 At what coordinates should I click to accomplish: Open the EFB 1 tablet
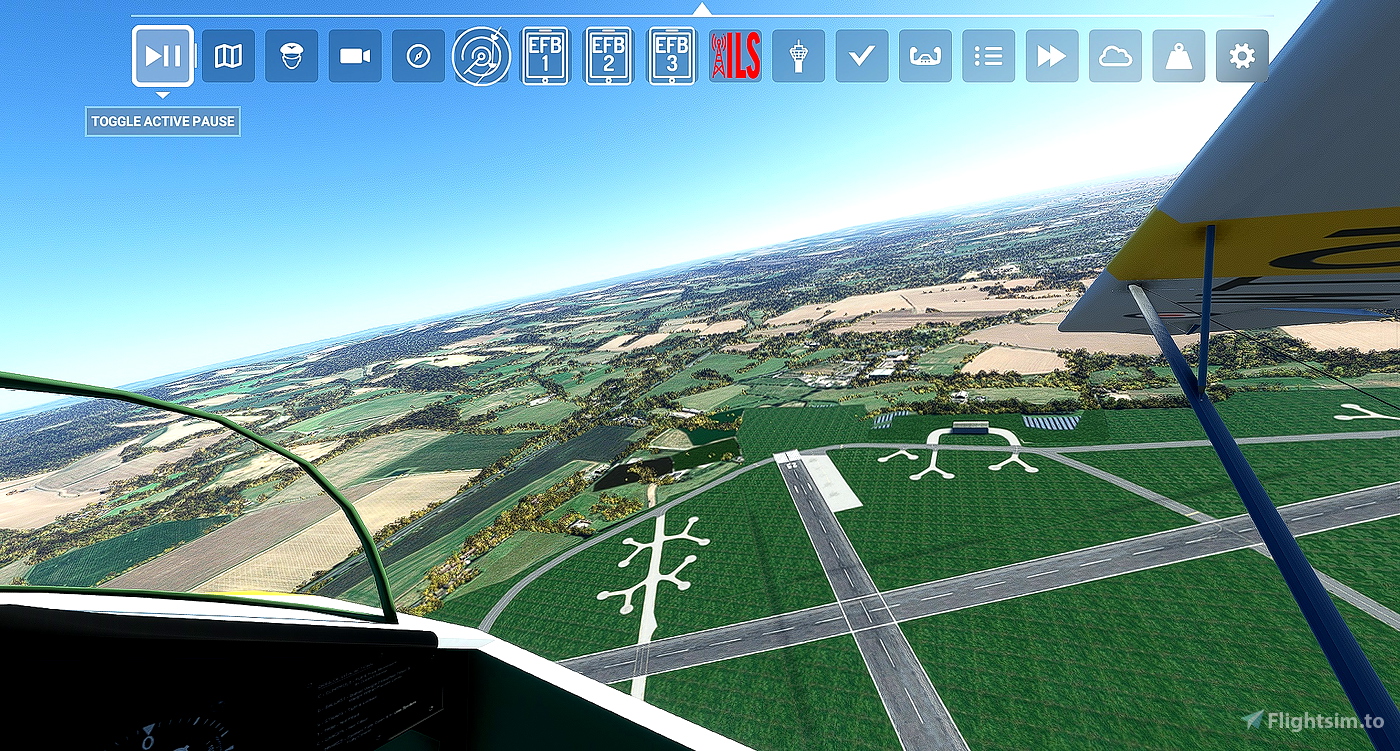(544, 56)
